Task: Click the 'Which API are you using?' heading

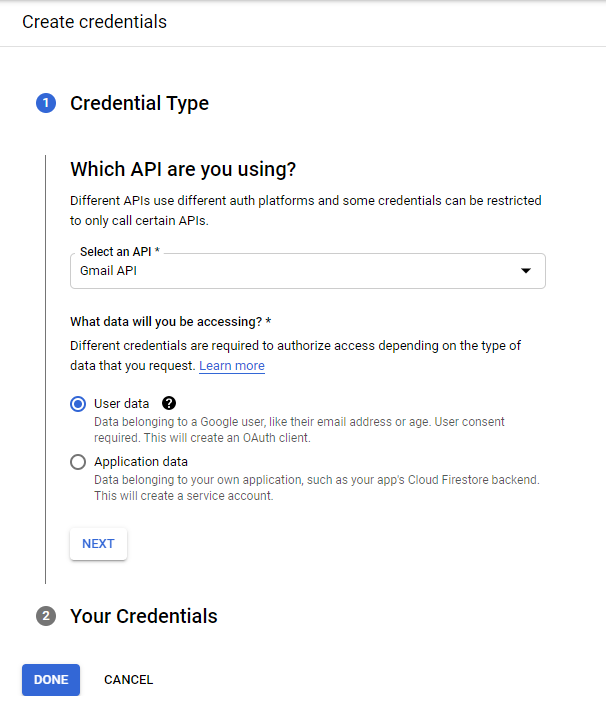Action: (183, 168)
